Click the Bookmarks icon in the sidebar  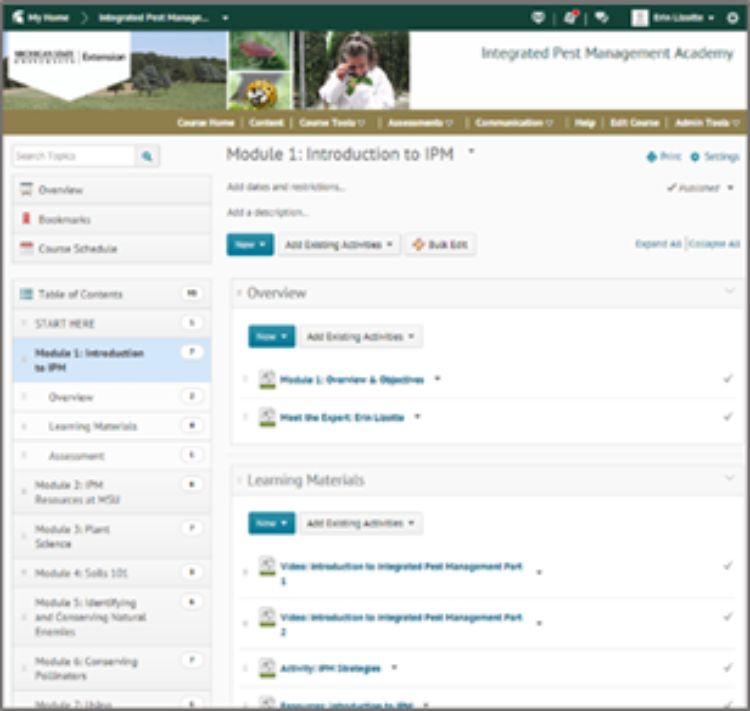[27, 219]
